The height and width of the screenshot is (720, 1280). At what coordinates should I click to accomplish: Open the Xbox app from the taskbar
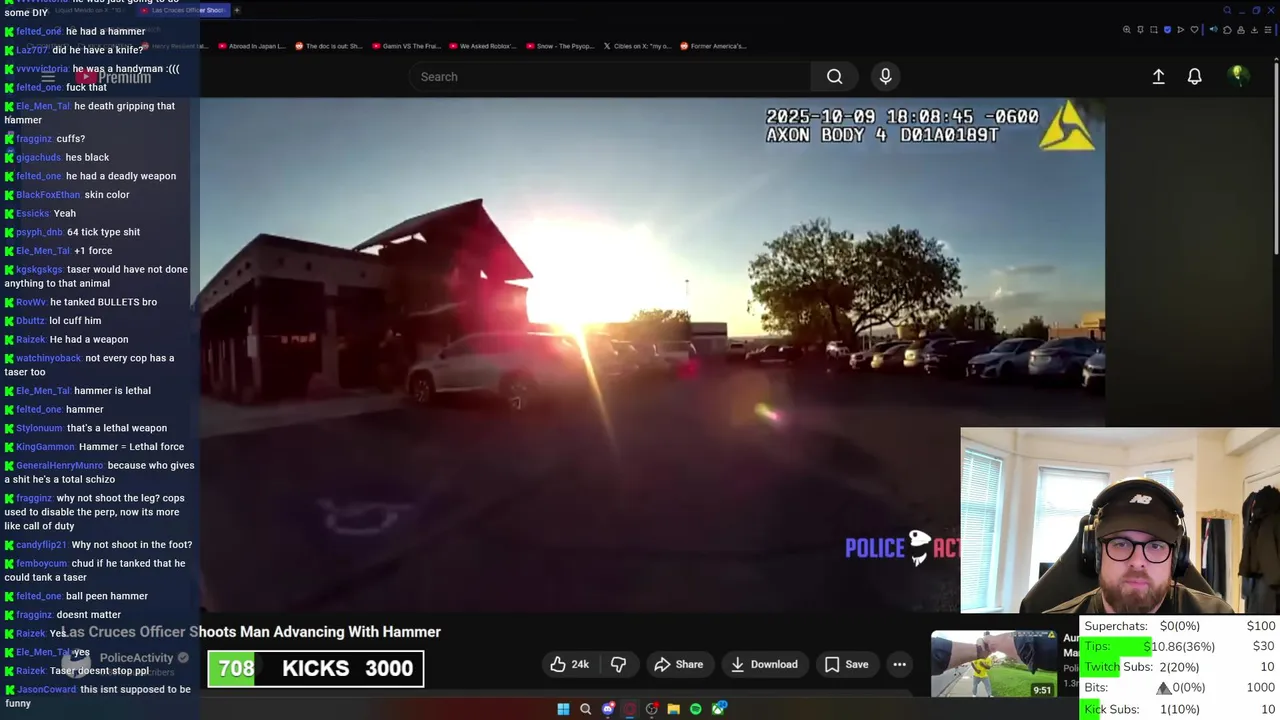[x=719, y=709]
